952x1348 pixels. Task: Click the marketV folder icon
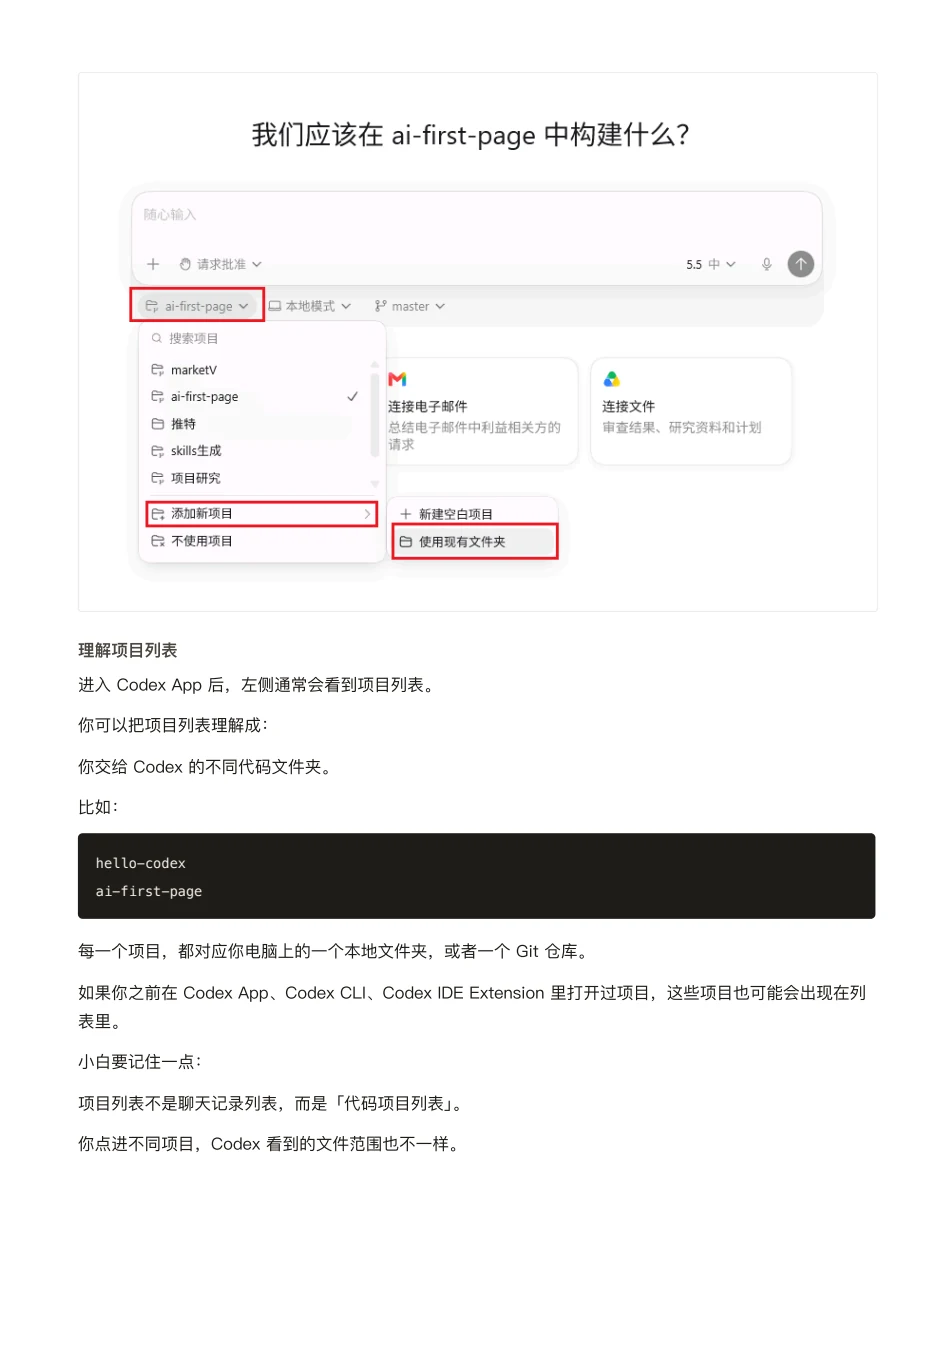click(157, 370)
